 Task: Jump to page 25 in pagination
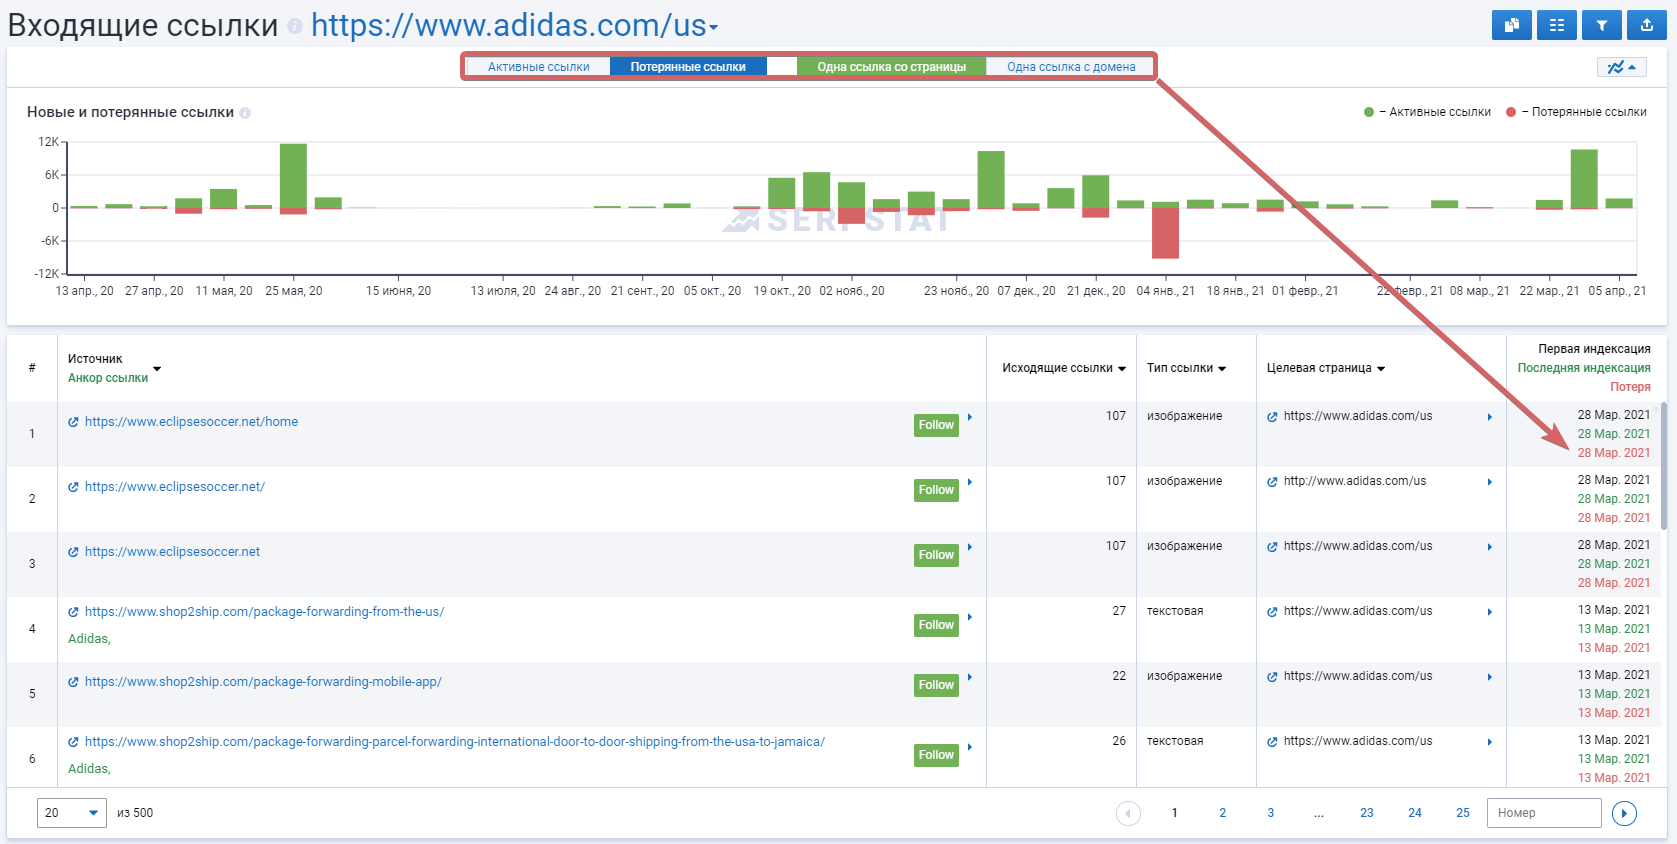(1463, 813)
